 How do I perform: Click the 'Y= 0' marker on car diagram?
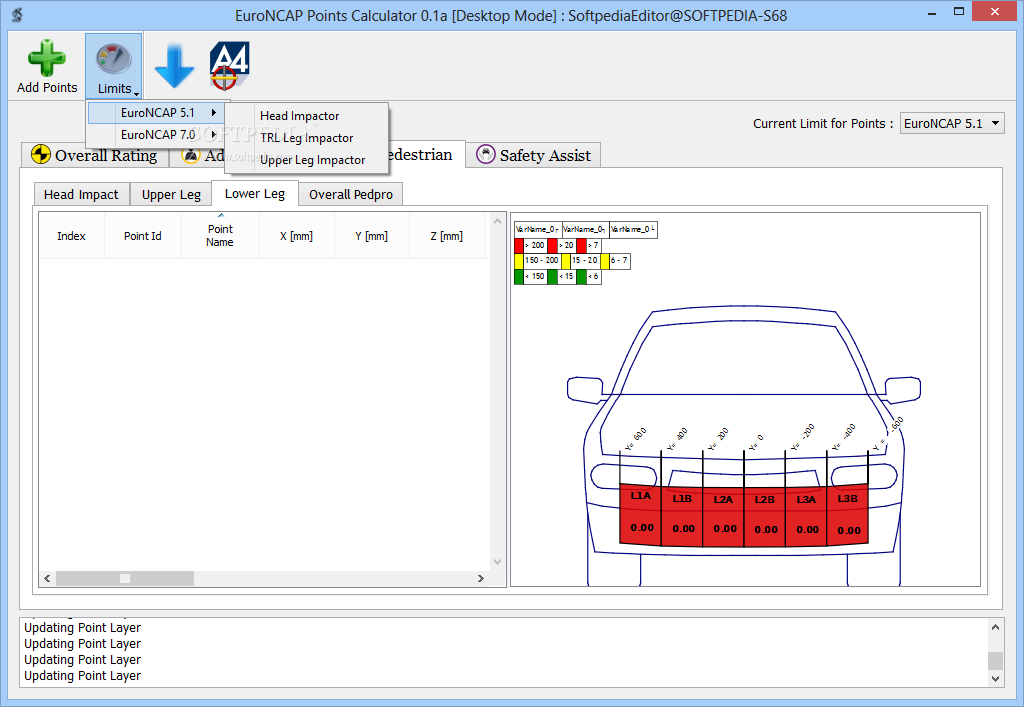click(756, 443)
